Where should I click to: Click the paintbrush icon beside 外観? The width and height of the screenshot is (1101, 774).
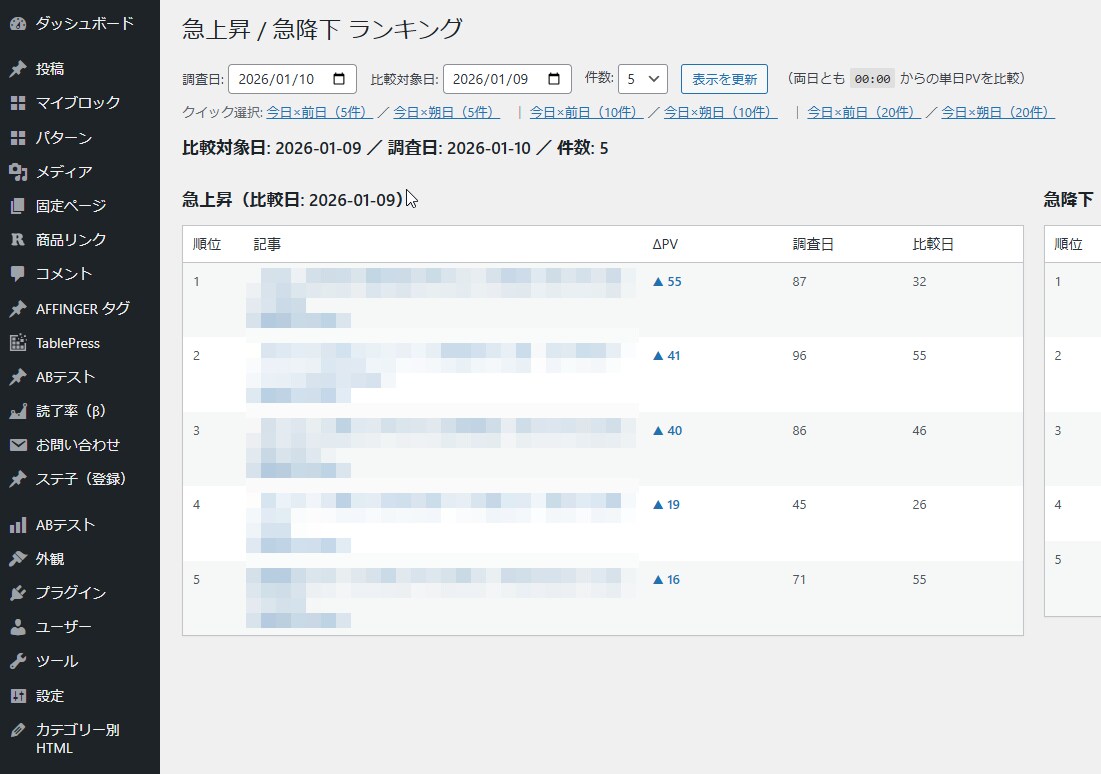(18, 559)
